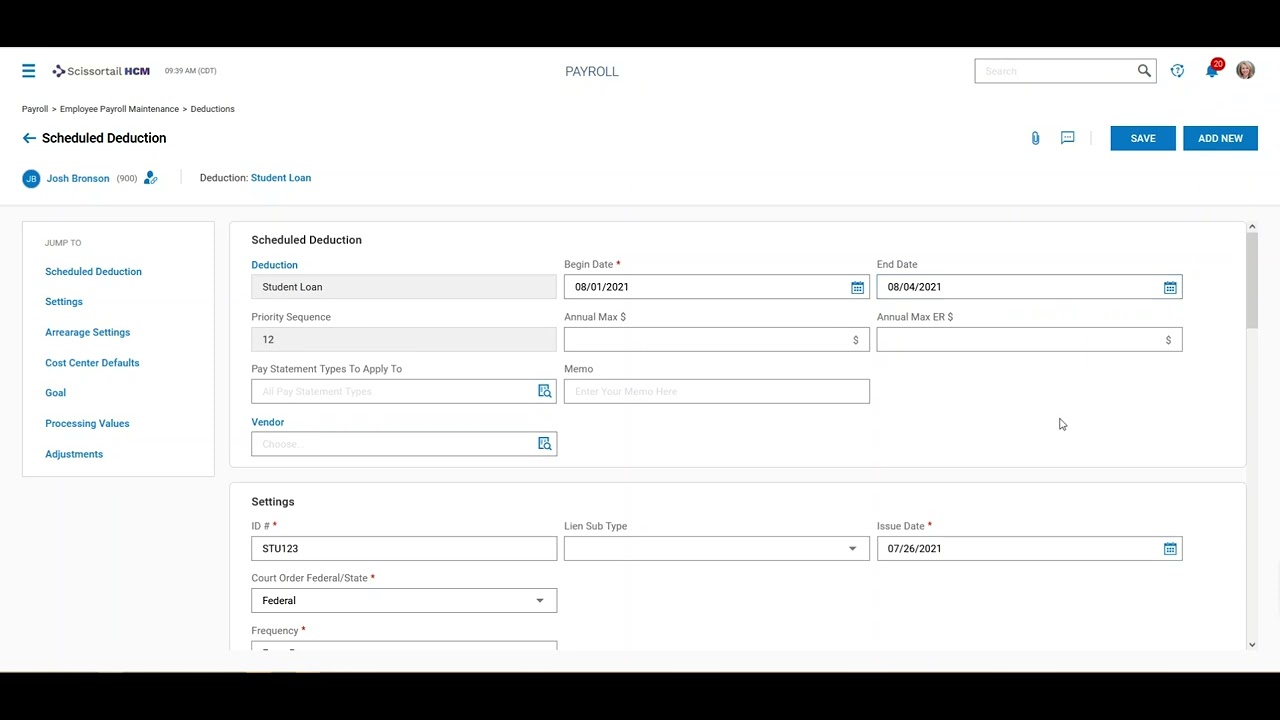The image size is (1280, 720).
Task: Open attachments paperclip icon
Action: pos(1035,138)
